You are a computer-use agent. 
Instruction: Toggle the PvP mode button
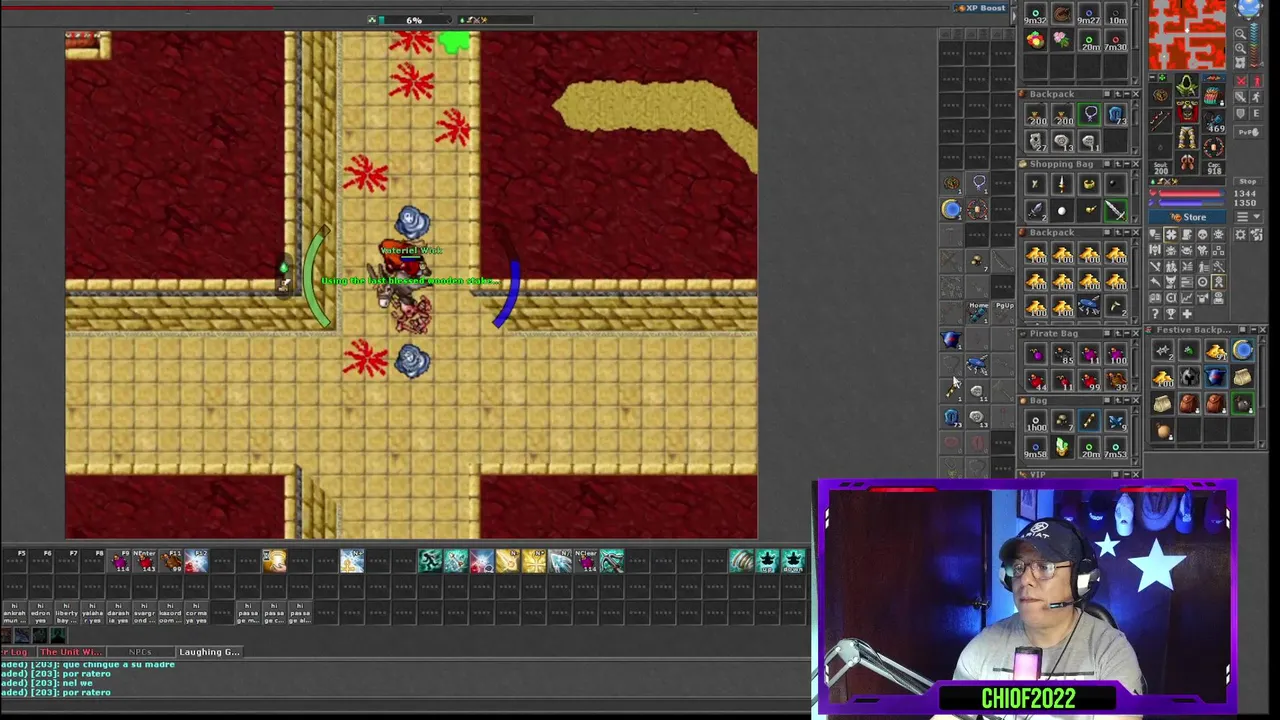point(1248,132)
